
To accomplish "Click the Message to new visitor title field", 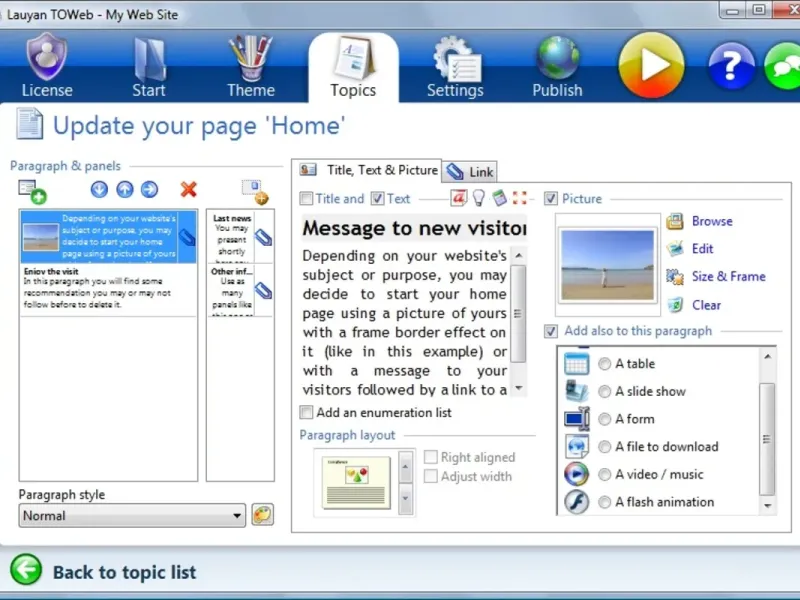I will click(414, 228).
